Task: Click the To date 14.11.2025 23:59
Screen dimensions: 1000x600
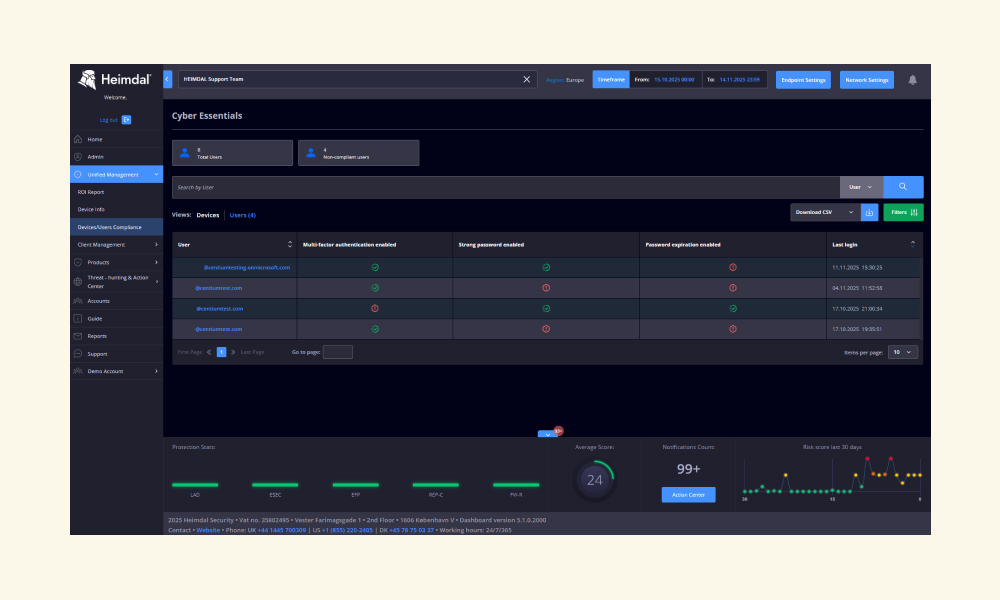Action: click(x=739, y=80)
